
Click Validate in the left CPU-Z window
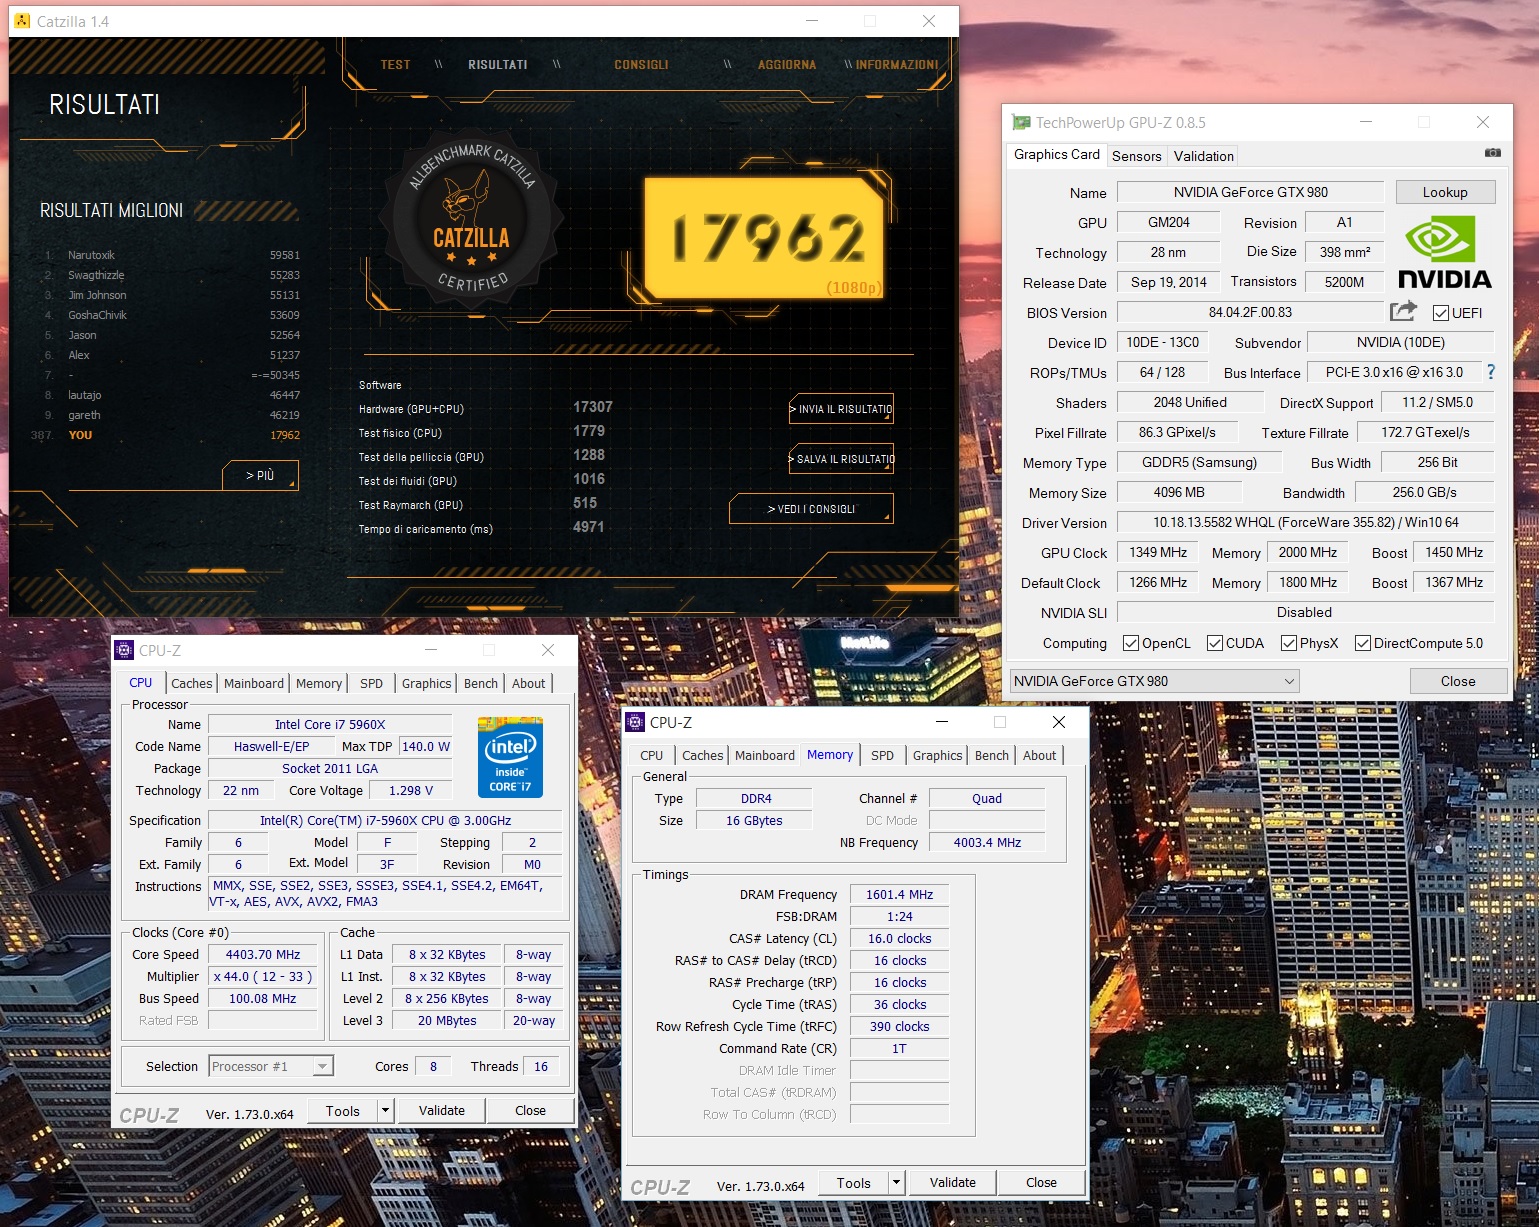[442, 1111]
